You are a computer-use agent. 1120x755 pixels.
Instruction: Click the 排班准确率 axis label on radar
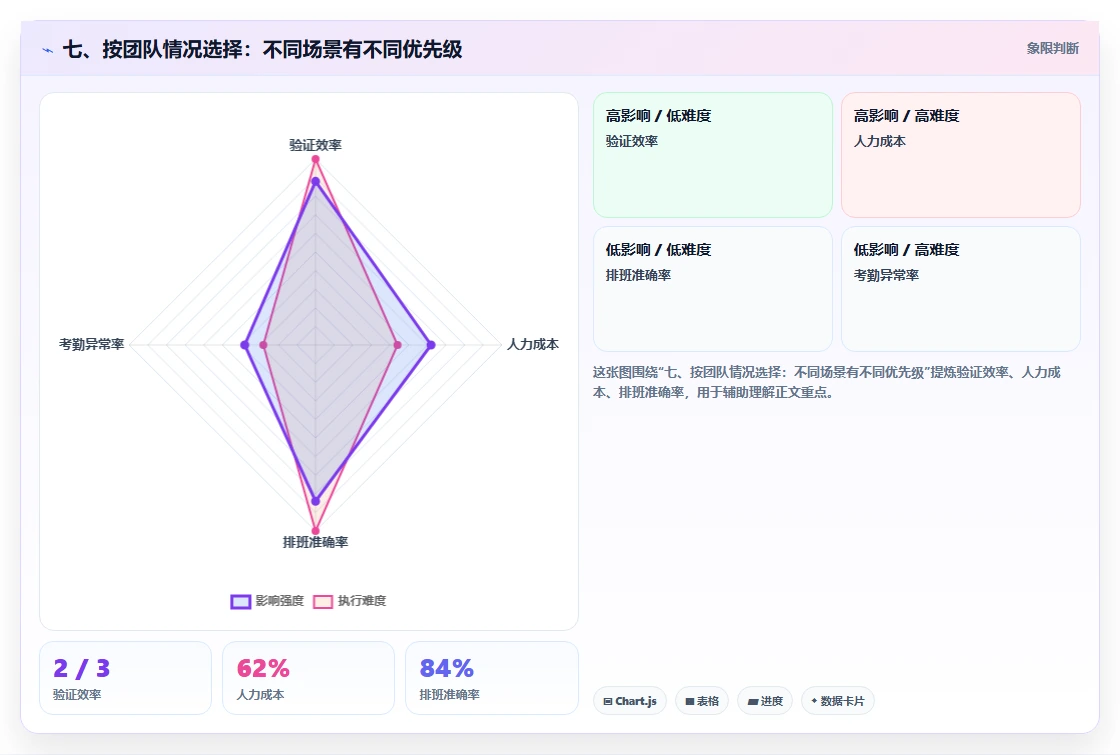pyautogui.click(x=315, y=542)
